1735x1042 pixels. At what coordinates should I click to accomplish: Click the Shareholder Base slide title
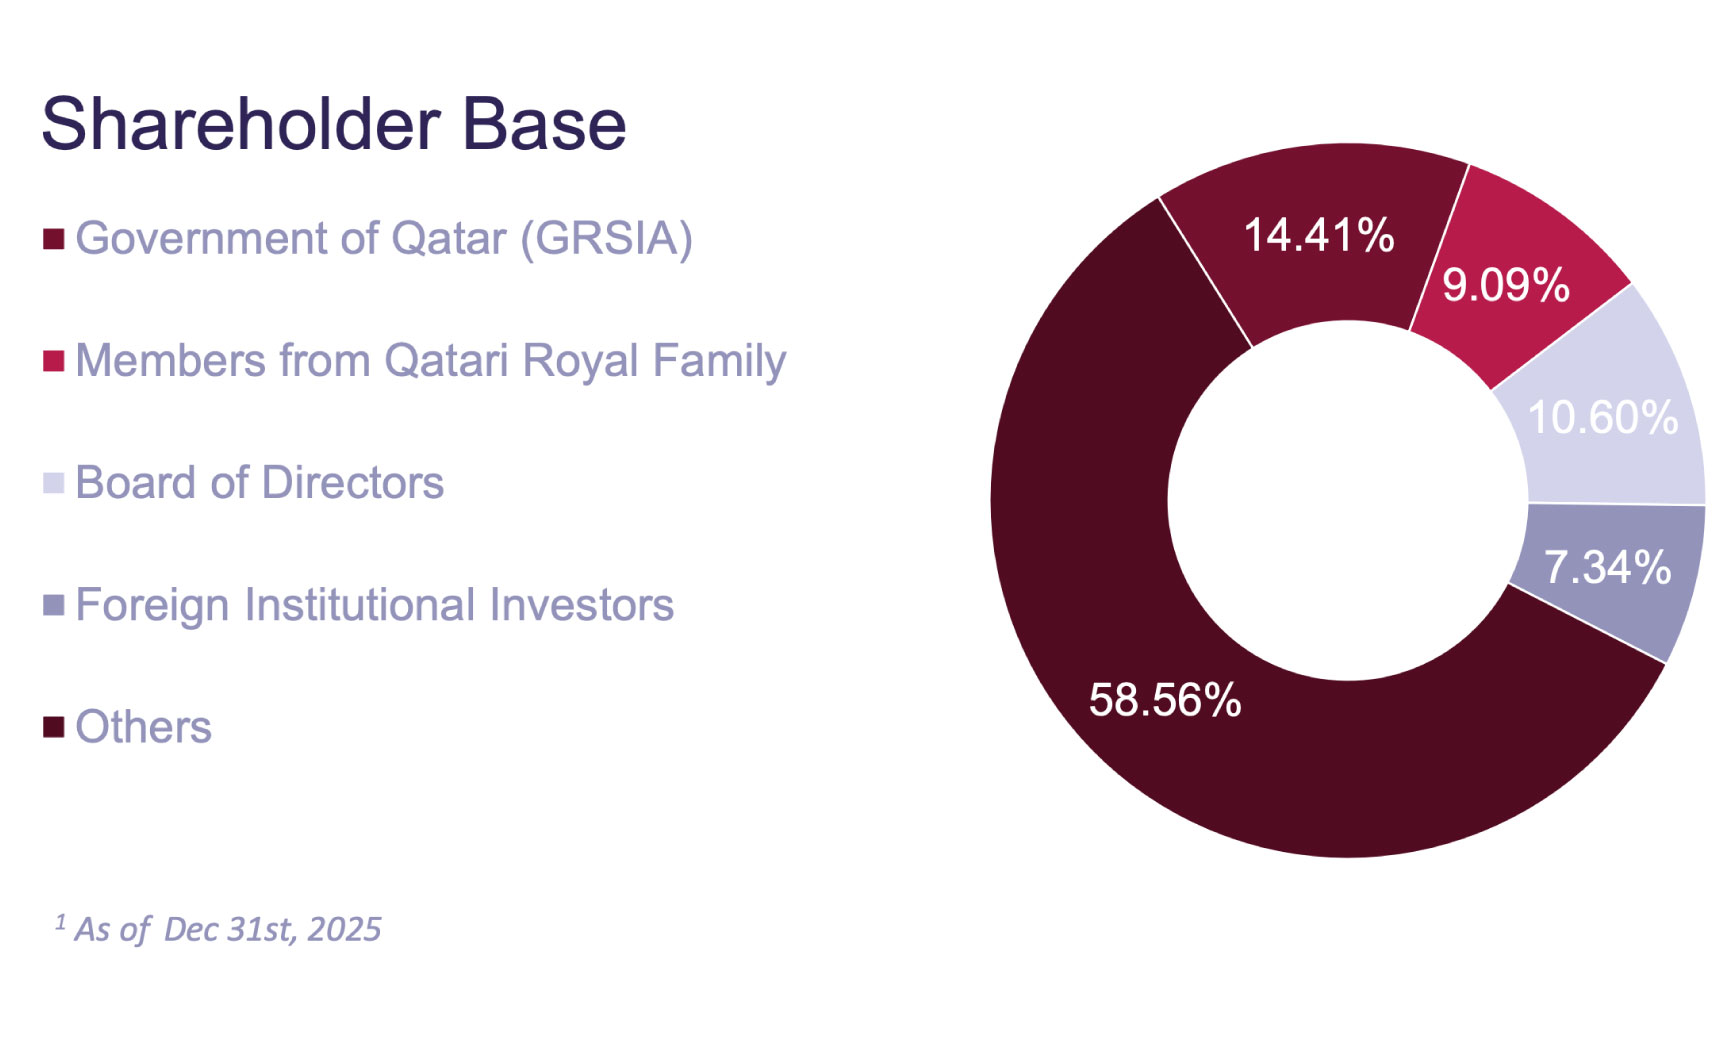(333, 125)
